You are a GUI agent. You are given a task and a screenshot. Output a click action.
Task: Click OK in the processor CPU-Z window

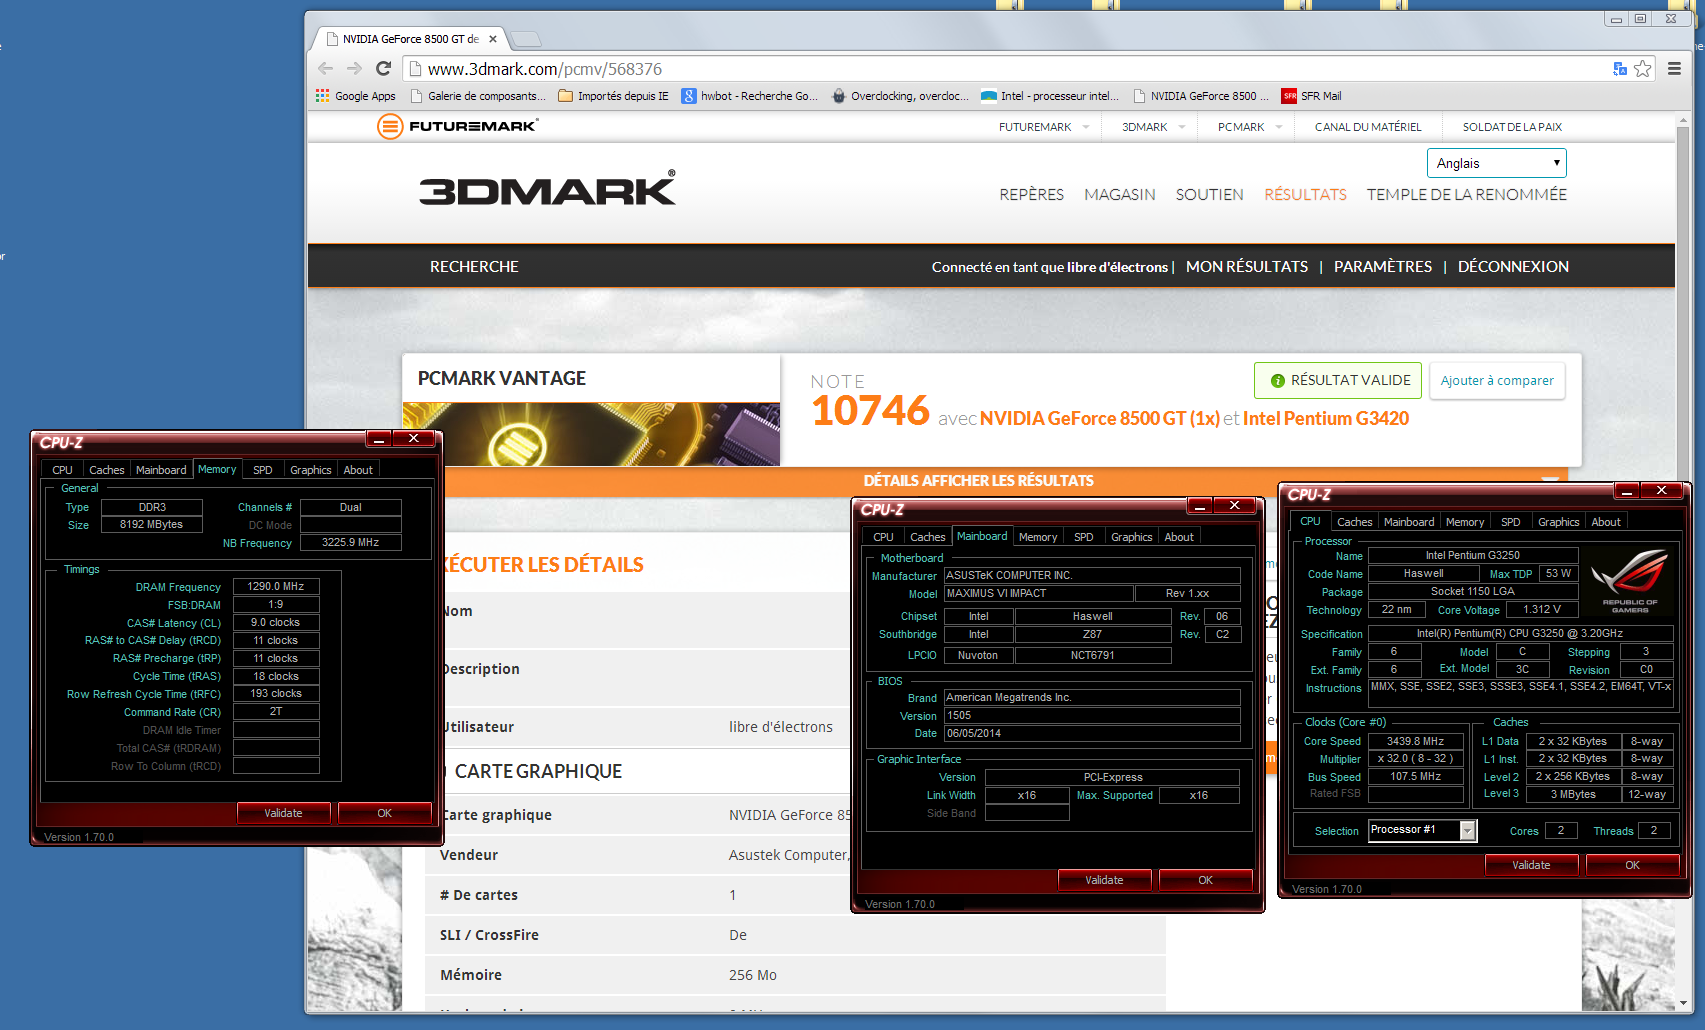coord(1632,865)
